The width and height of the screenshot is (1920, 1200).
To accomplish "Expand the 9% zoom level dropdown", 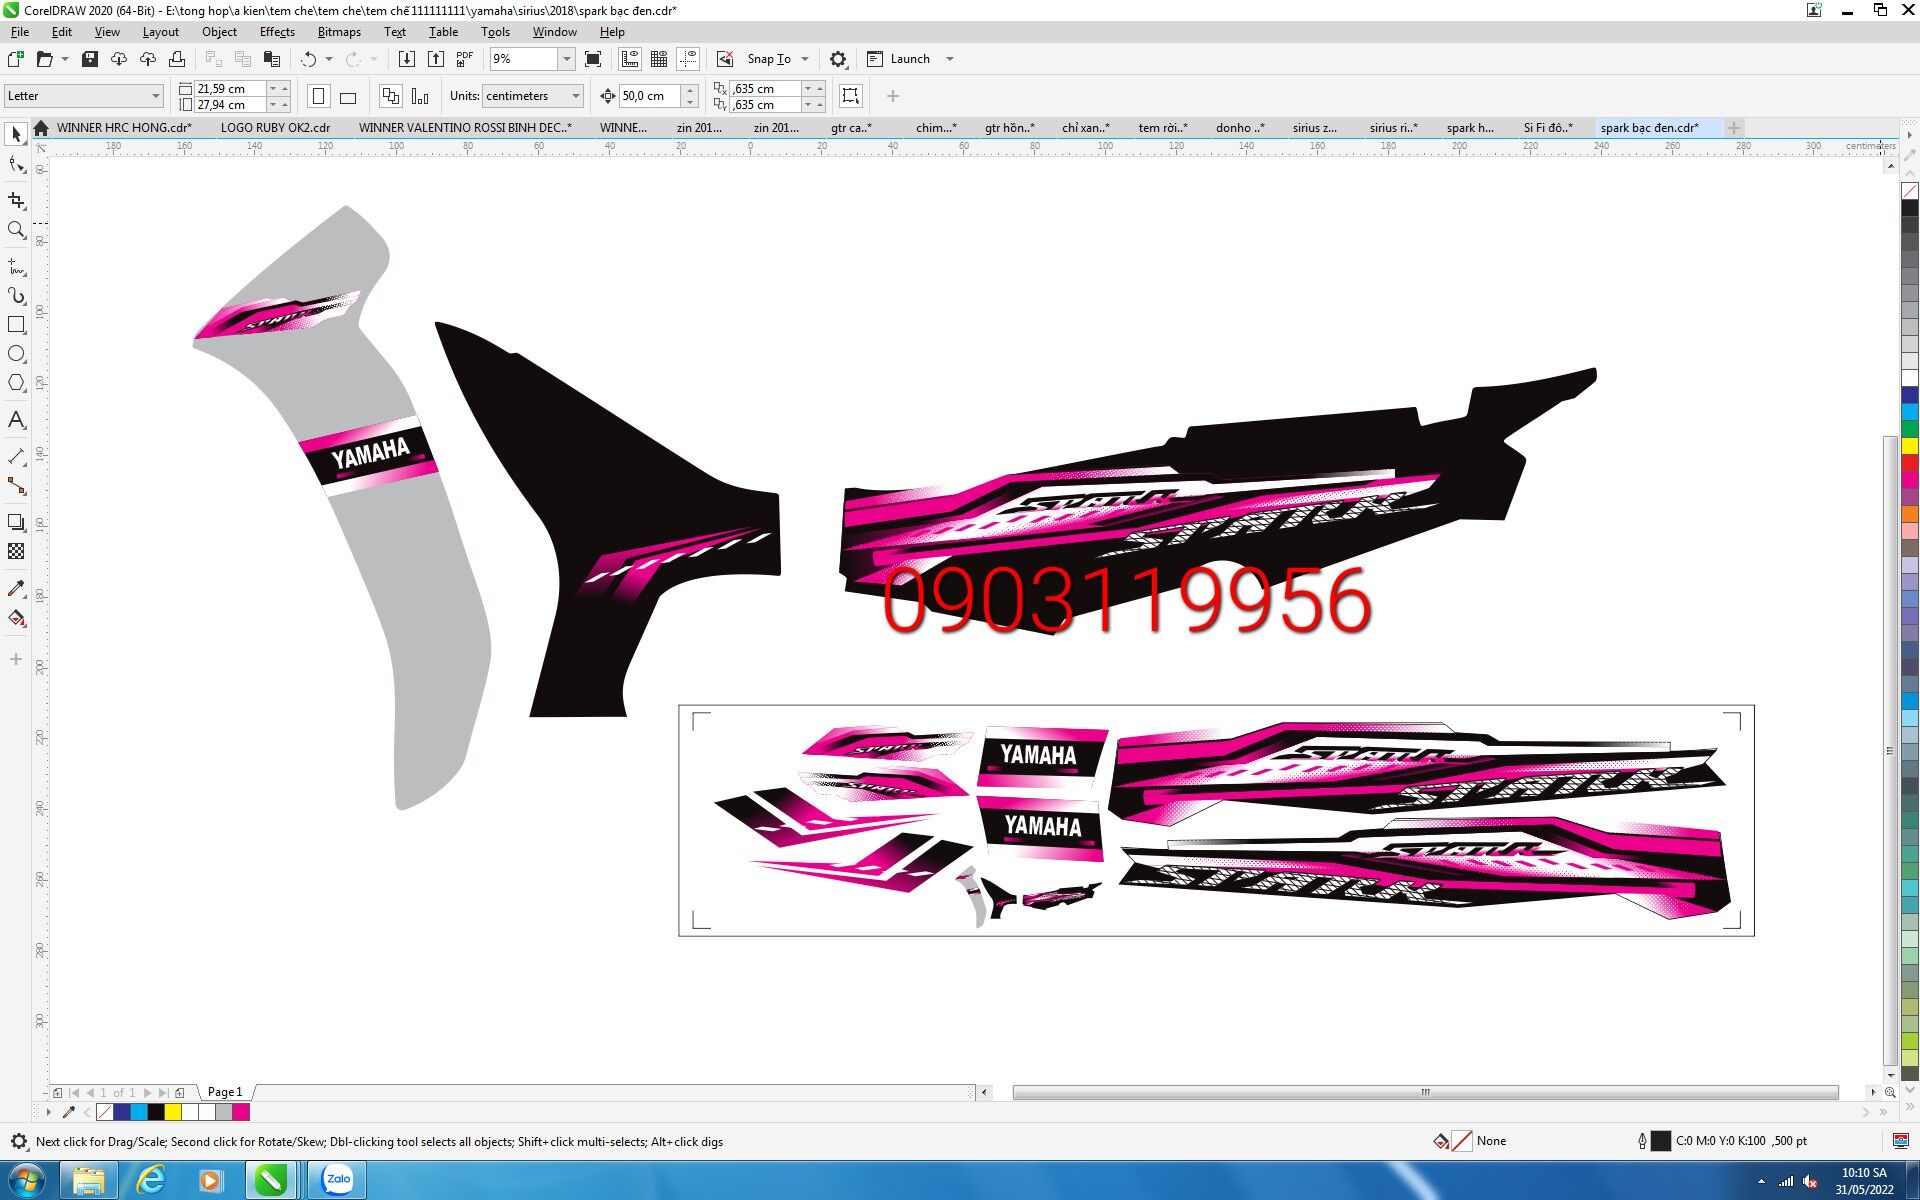I will pyautogui.click(x=566, y=59).
